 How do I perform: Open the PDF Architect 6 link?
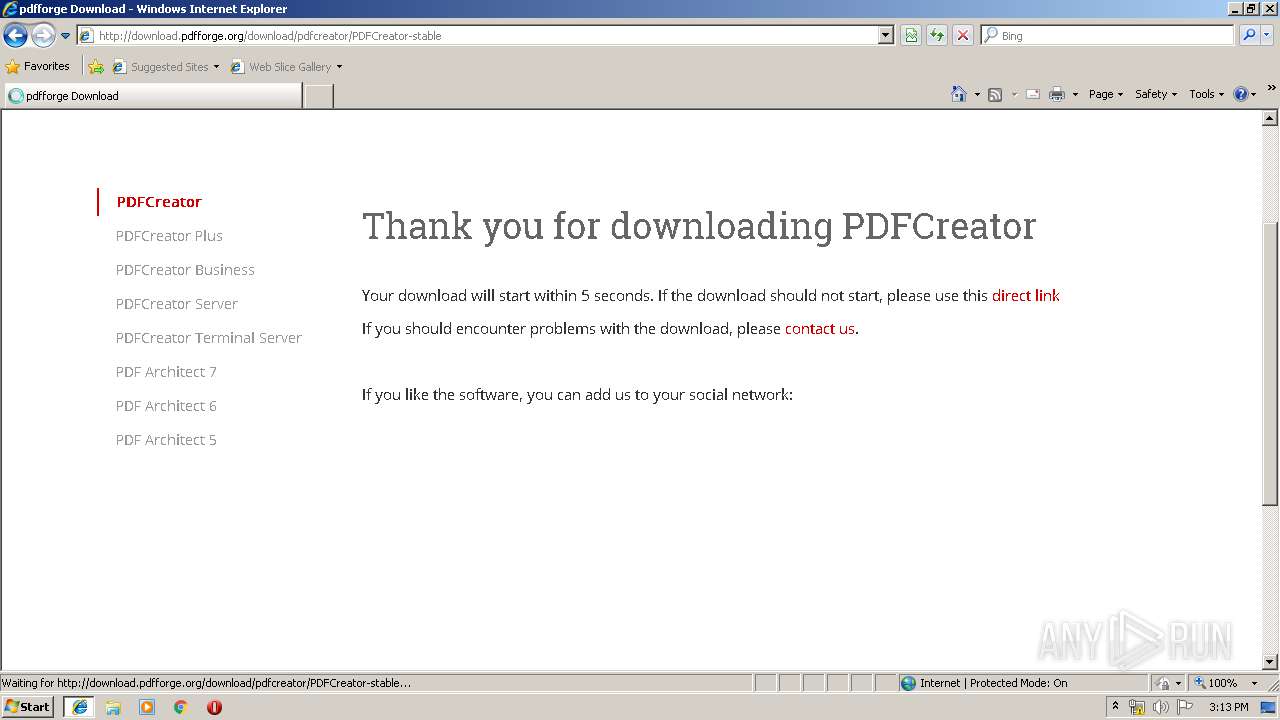(166, 406)
